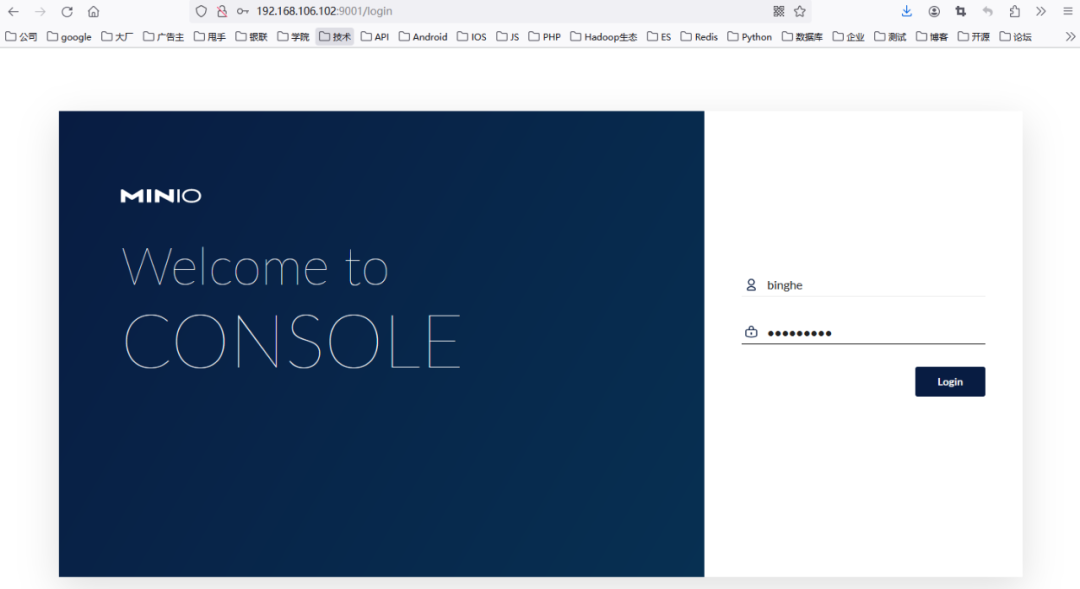Open the 数据库 bookmarks folder
Screen dimensions: 1080x589
[802, 37]
